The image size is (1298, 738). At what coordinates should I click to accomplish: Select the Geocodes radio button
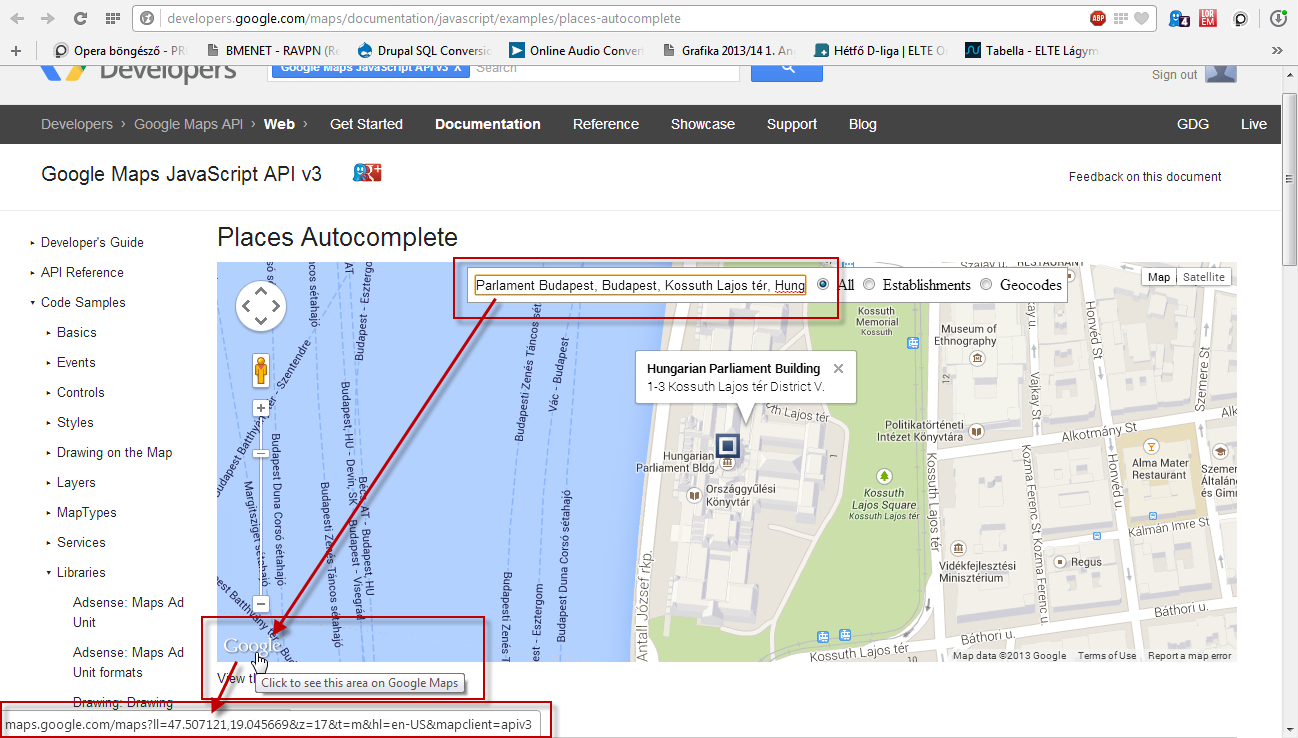(986, 284)
